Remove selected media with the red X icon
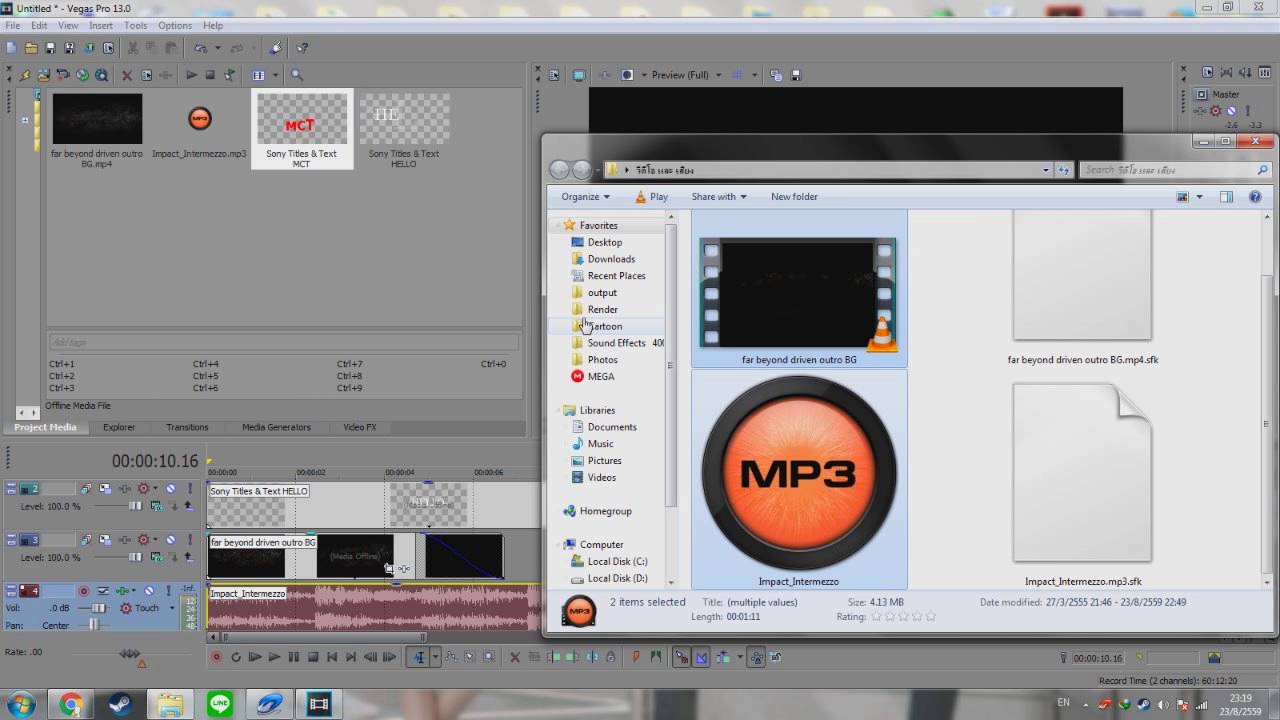Image resolution: width=1280 pixels, height=720 pixels. tap(127, 75)
